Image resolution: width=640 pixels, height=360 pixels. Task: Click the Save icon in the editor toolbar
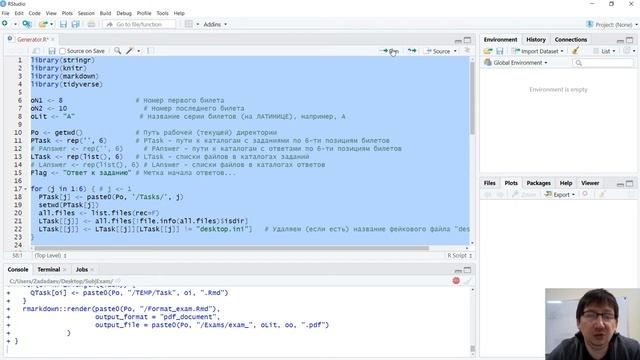tap(52, 51)
